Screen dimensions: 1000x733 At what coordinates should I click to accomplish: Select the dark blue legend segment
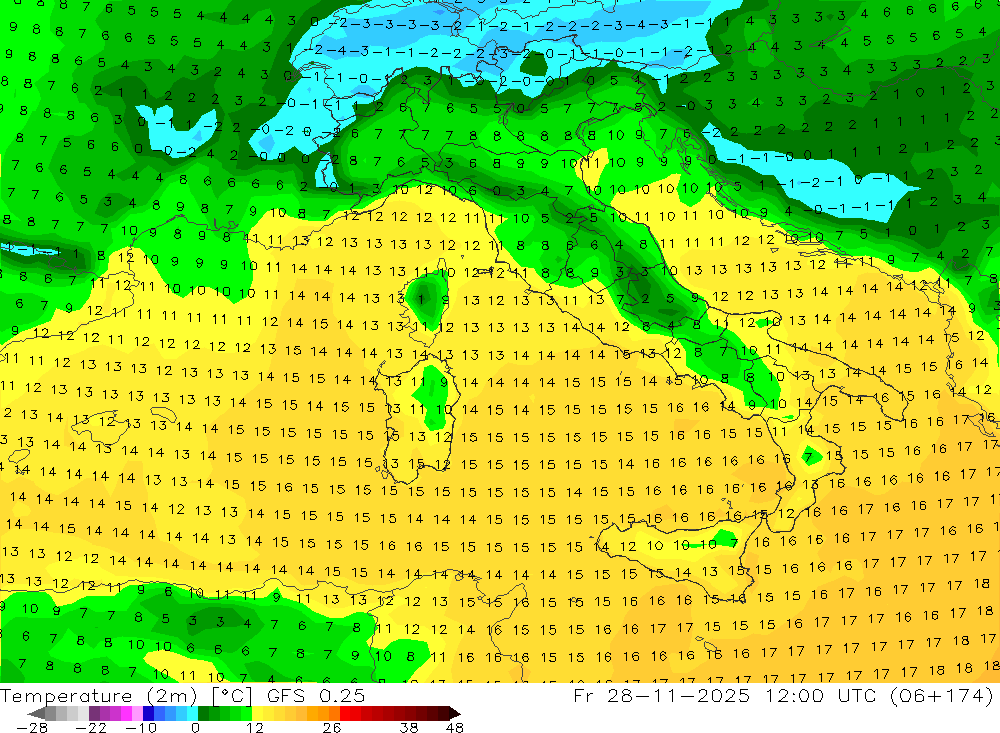[148, 714]
